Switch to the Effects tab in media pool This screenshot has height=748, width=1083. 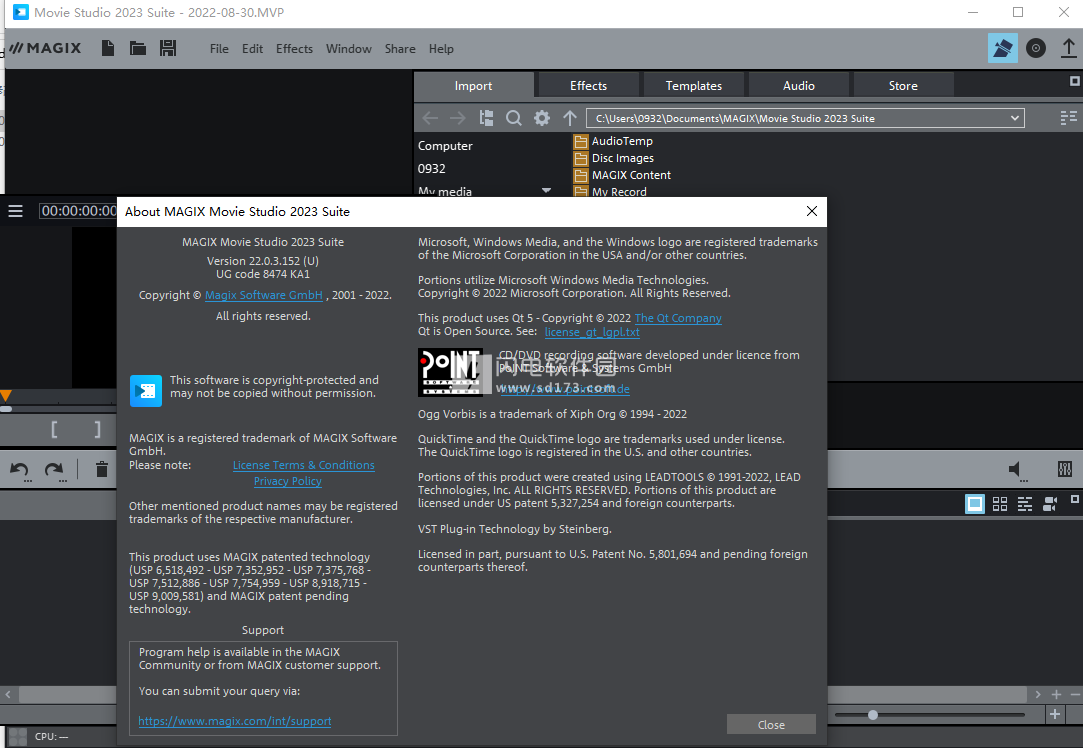(x=588, y=86)
